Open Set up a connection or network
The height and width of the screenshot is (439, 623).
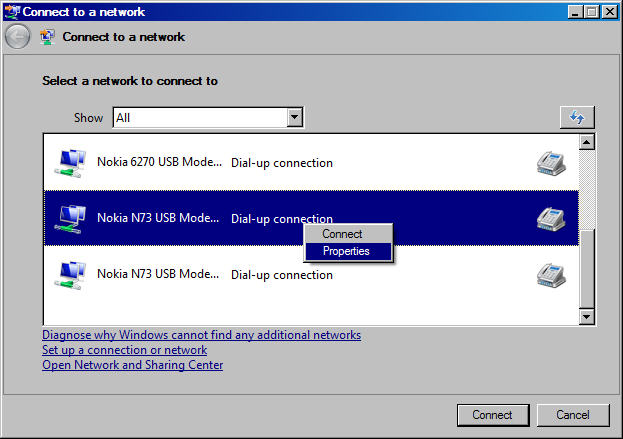coord(124,350)
